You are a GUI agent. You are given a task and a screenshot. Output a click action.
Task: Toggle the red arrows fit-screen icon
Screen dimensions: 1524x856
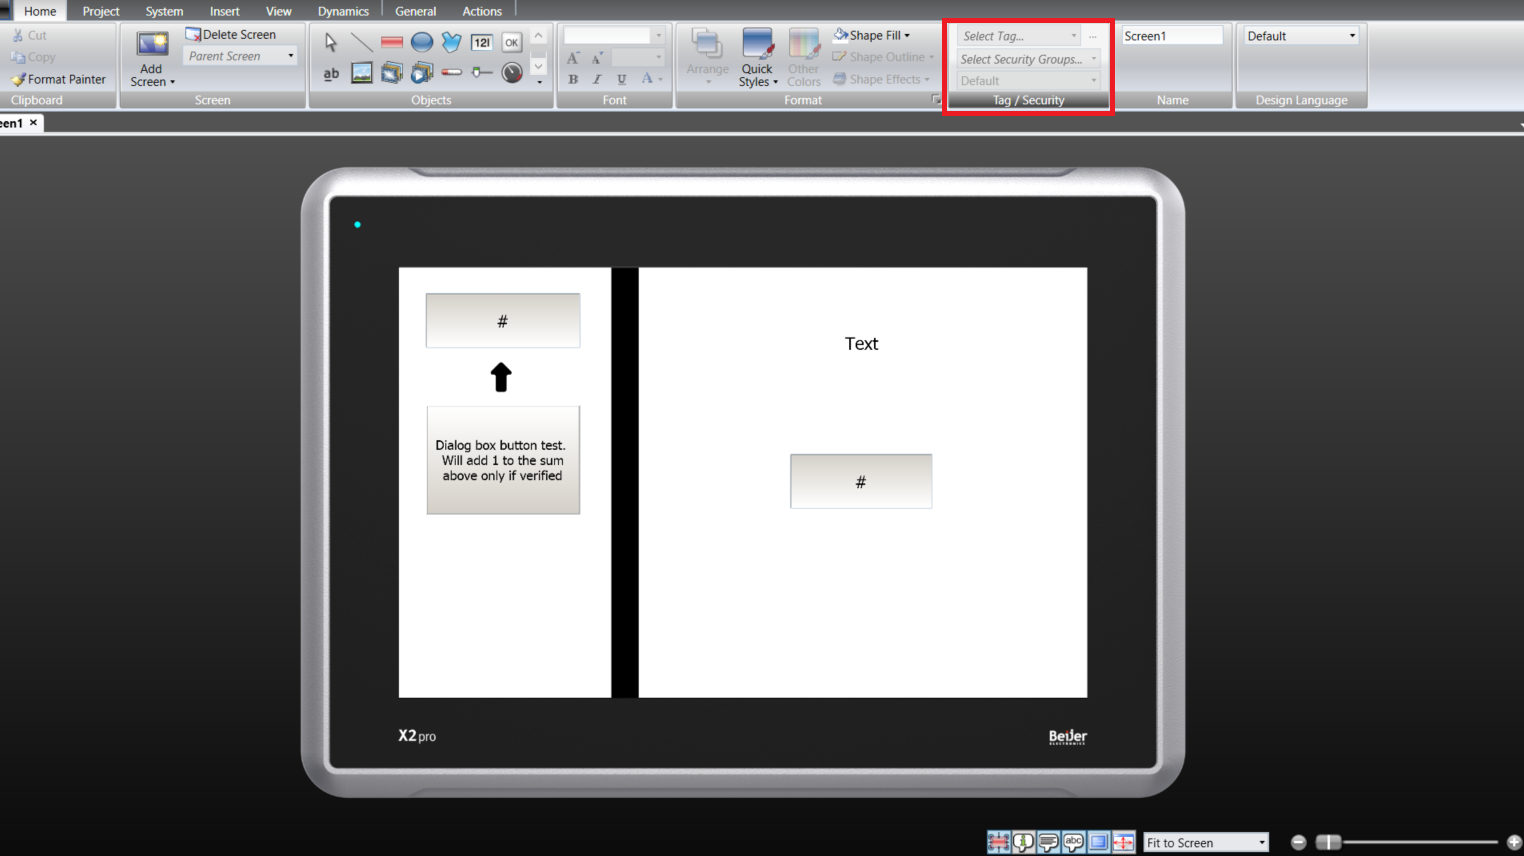coord(1123,842)
